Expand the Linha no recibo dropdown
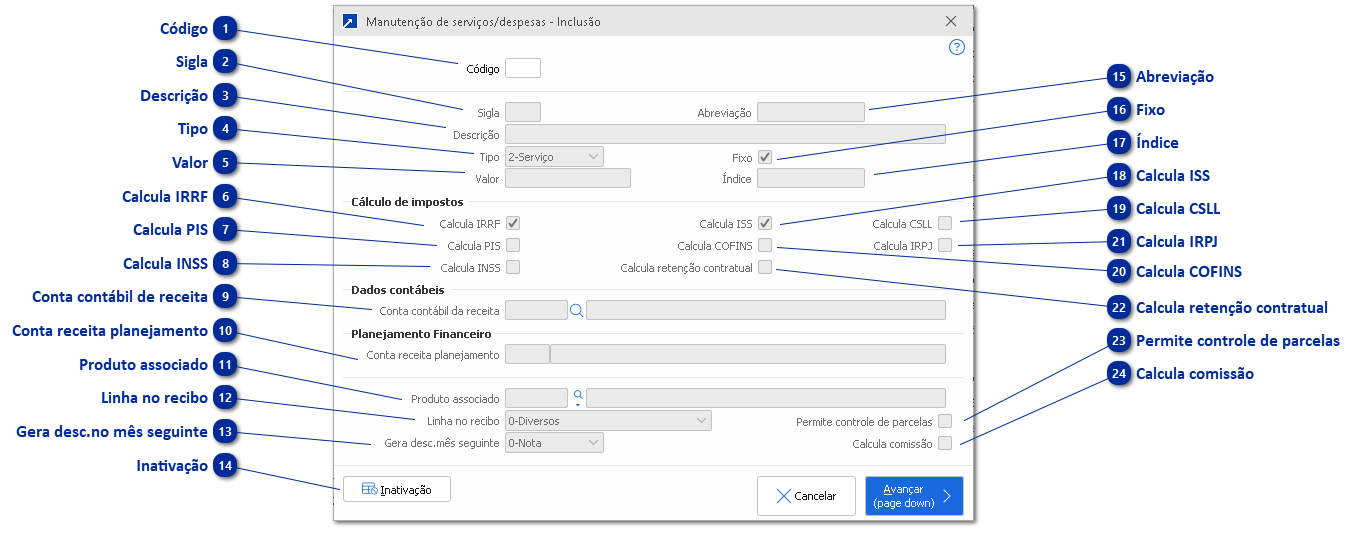Image resolution: width=1356 pixels, height=537 pixels. click(608, 421)
